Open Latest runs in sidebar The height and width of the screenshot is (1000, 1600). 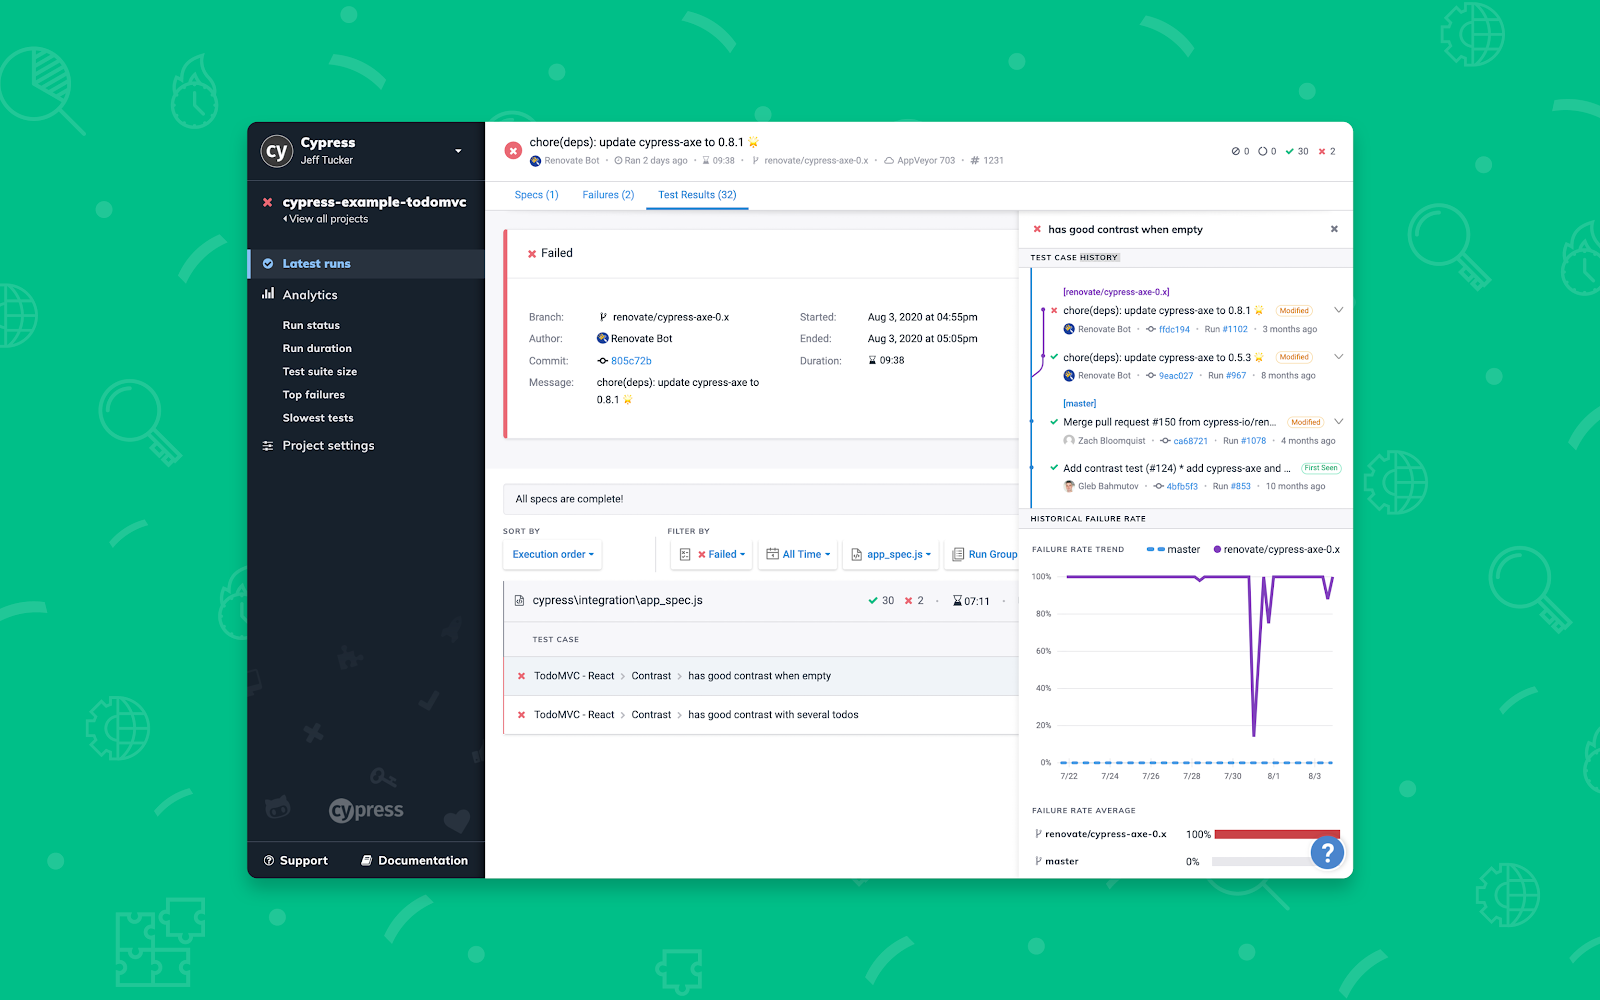366,264
